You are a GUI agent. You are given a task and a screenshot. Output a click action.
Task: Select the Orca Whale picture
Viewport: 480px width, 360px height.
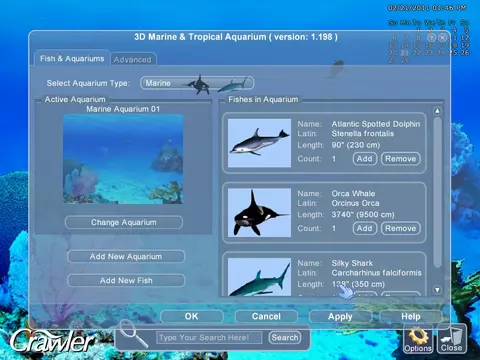259,212
